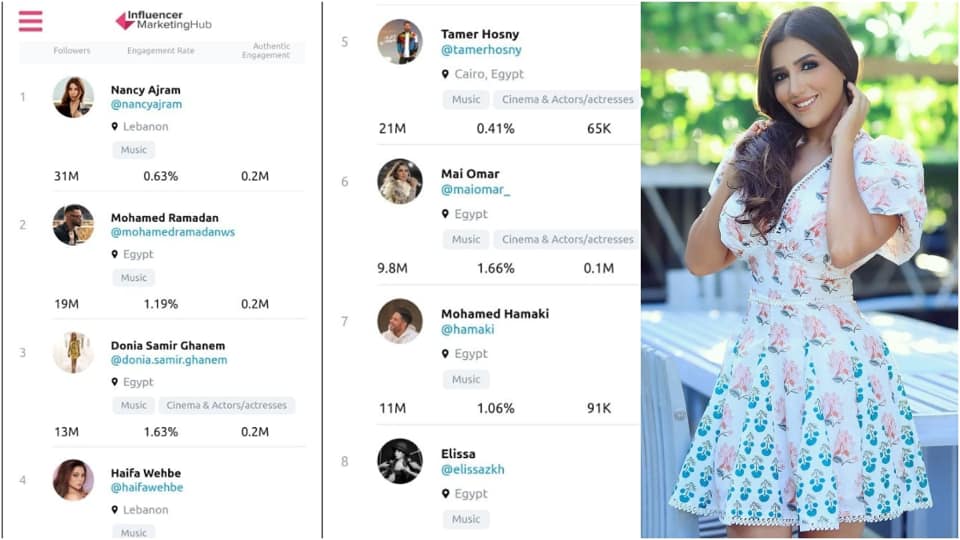Visit the @hamaki profile link

(468, 329)
